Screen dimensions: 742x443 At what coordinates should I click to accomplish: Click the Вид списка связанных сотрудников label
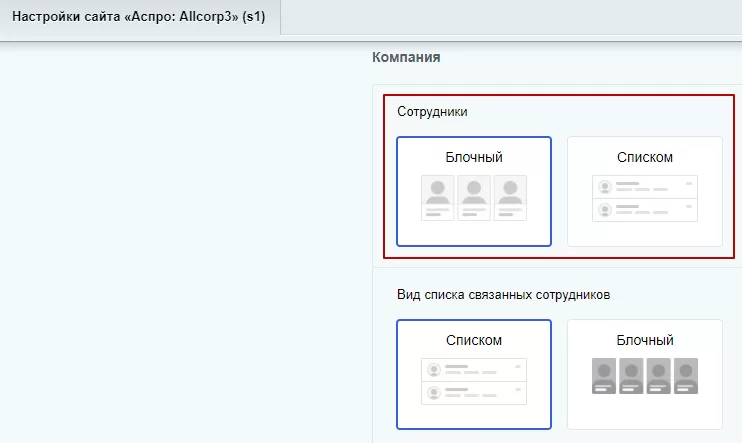tap(504, 295)
